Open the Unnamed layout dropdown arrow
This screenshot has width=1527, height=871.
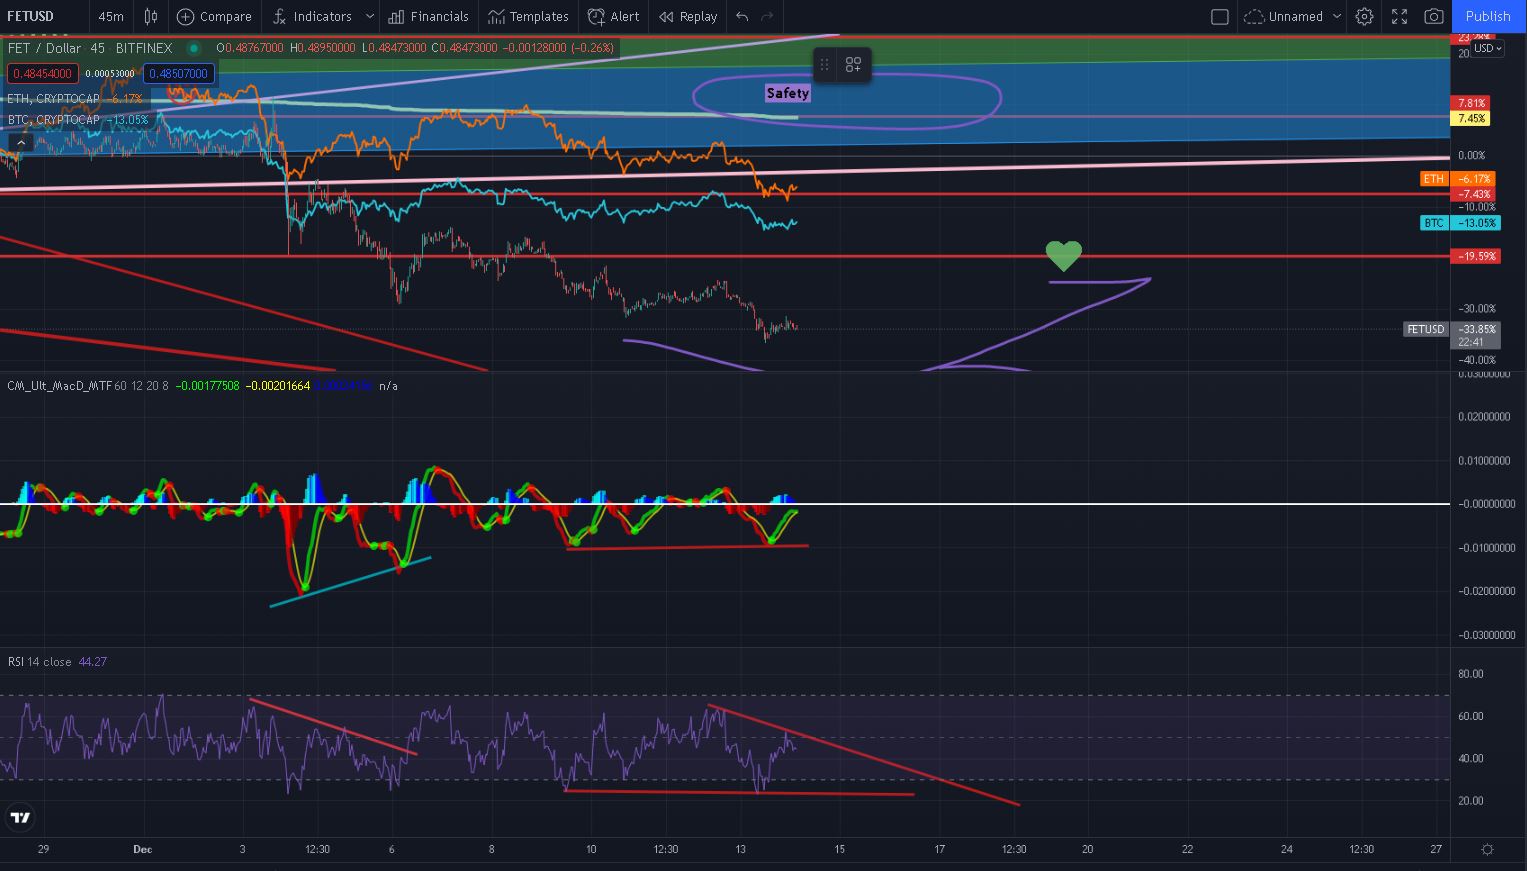(x=1337, y=16)
